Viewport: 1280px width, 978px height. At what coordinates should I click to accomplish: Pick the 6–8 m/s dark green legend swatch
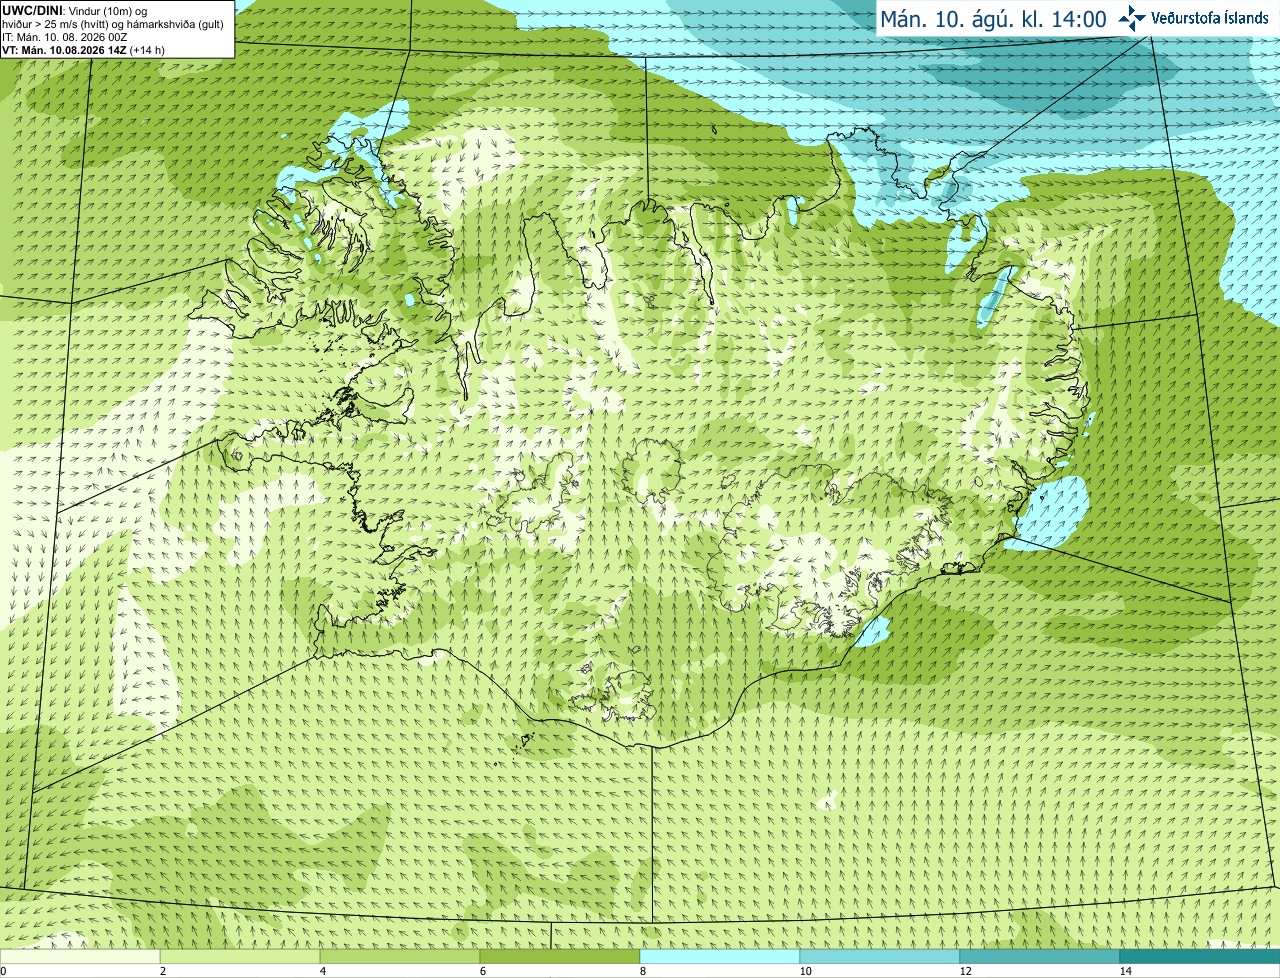coord(560,957)
